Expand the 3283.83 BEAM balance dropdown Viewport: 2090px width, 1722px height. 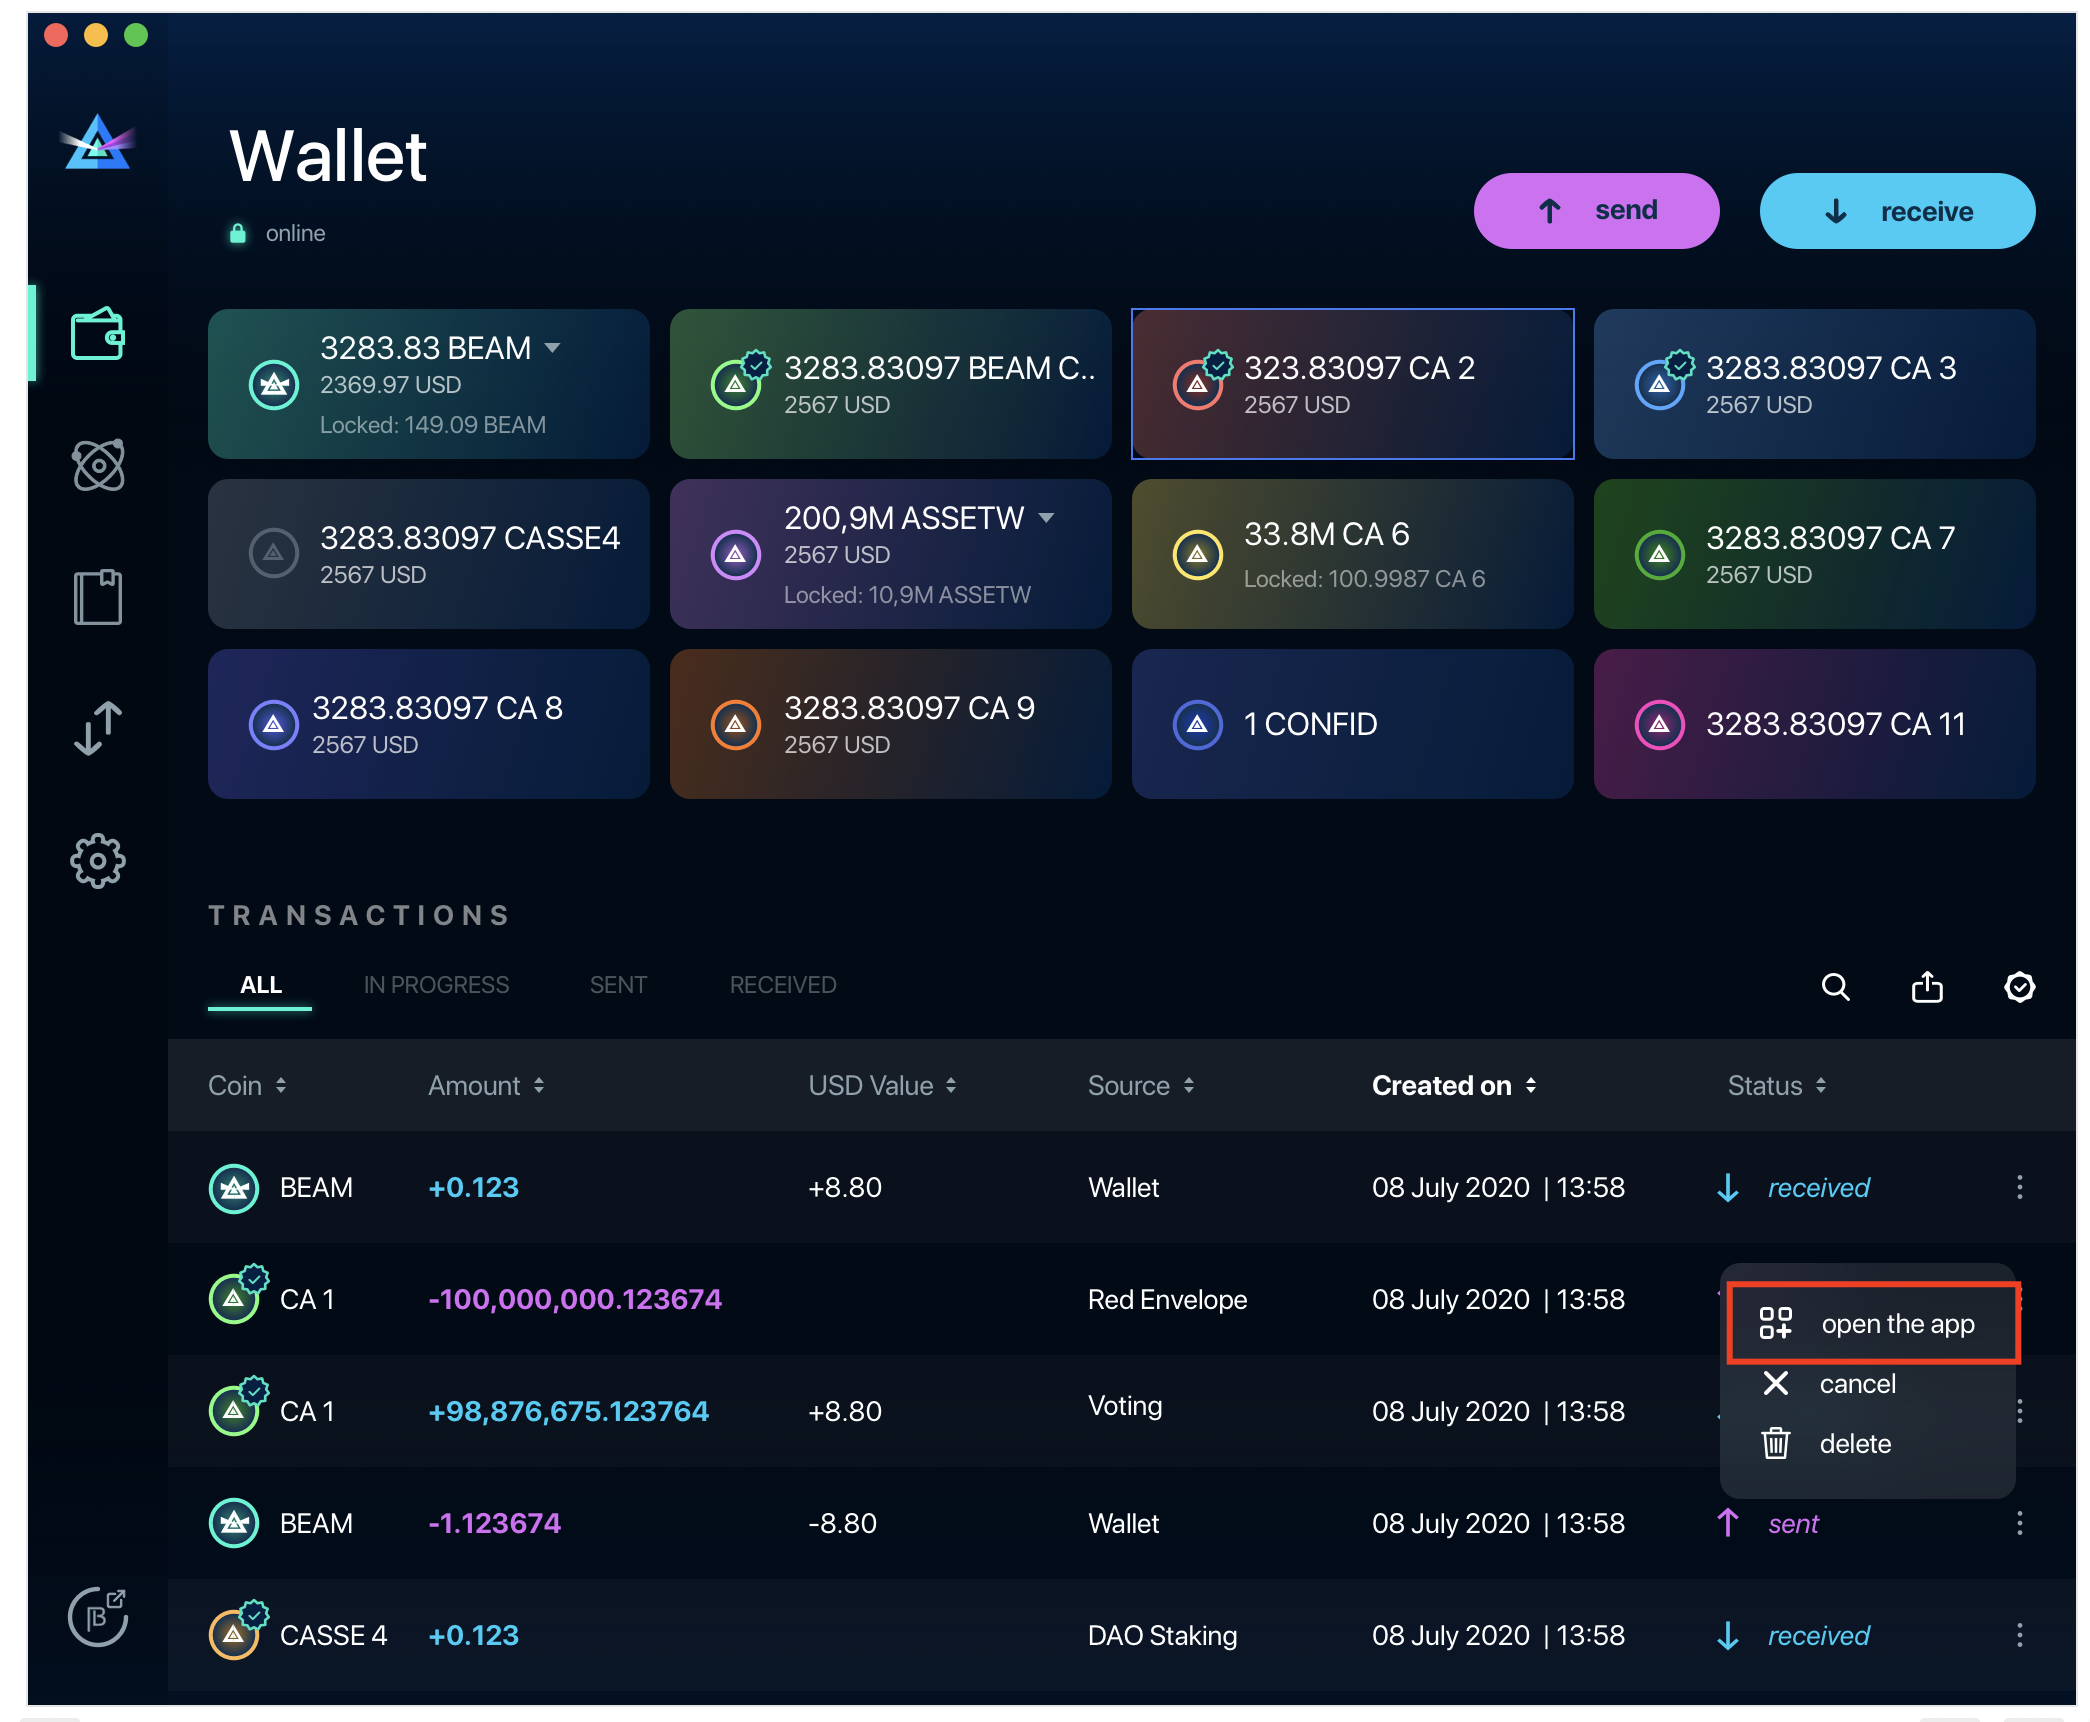[553, 347]
